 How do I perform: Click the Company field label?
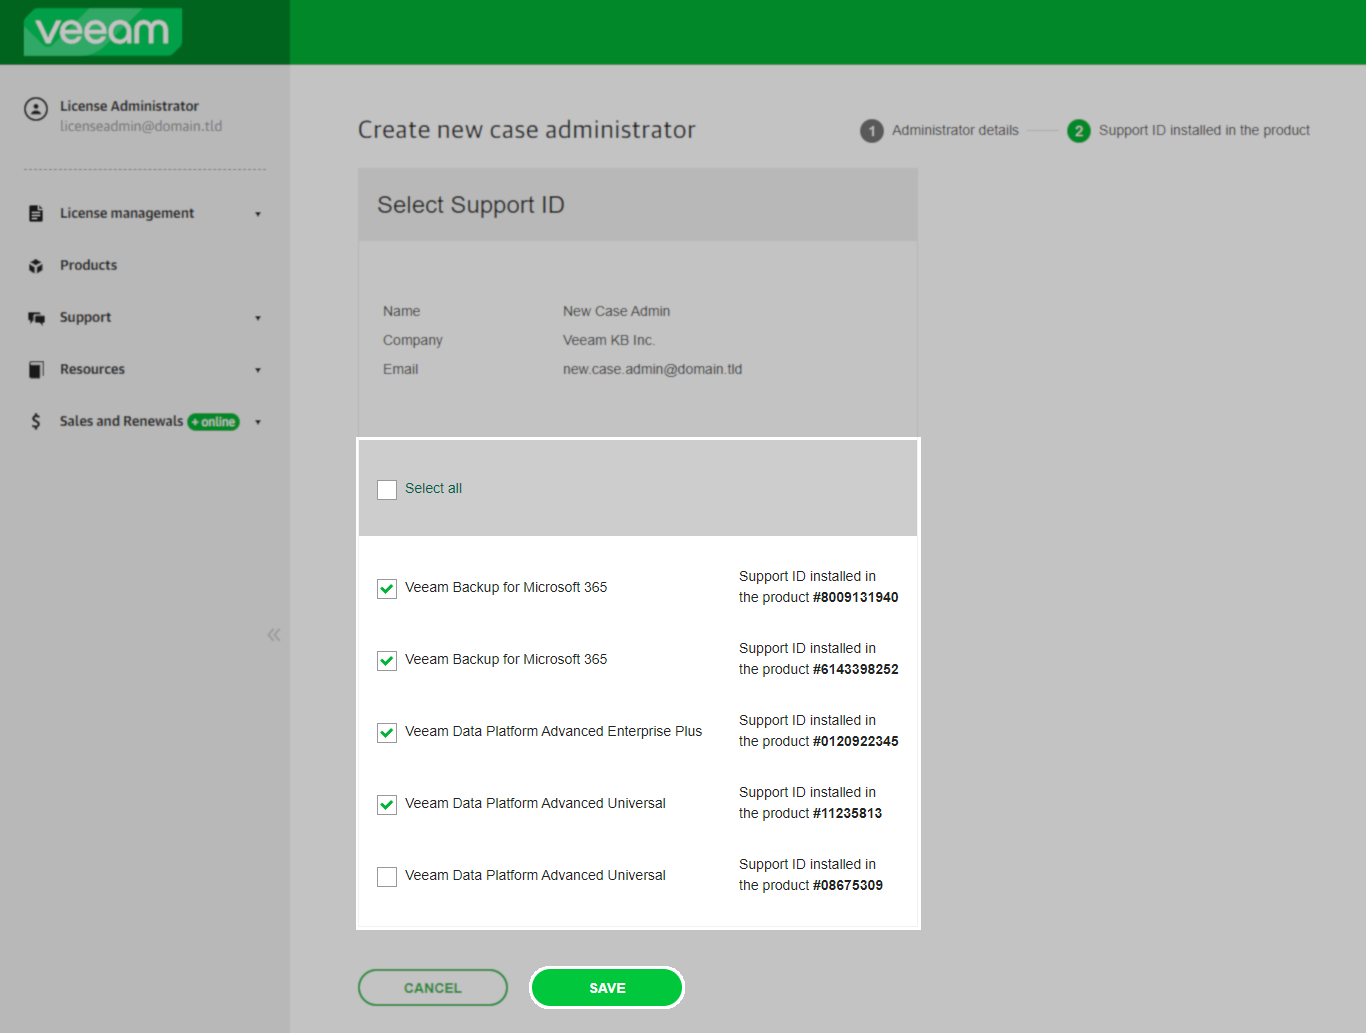pos(412,340)
